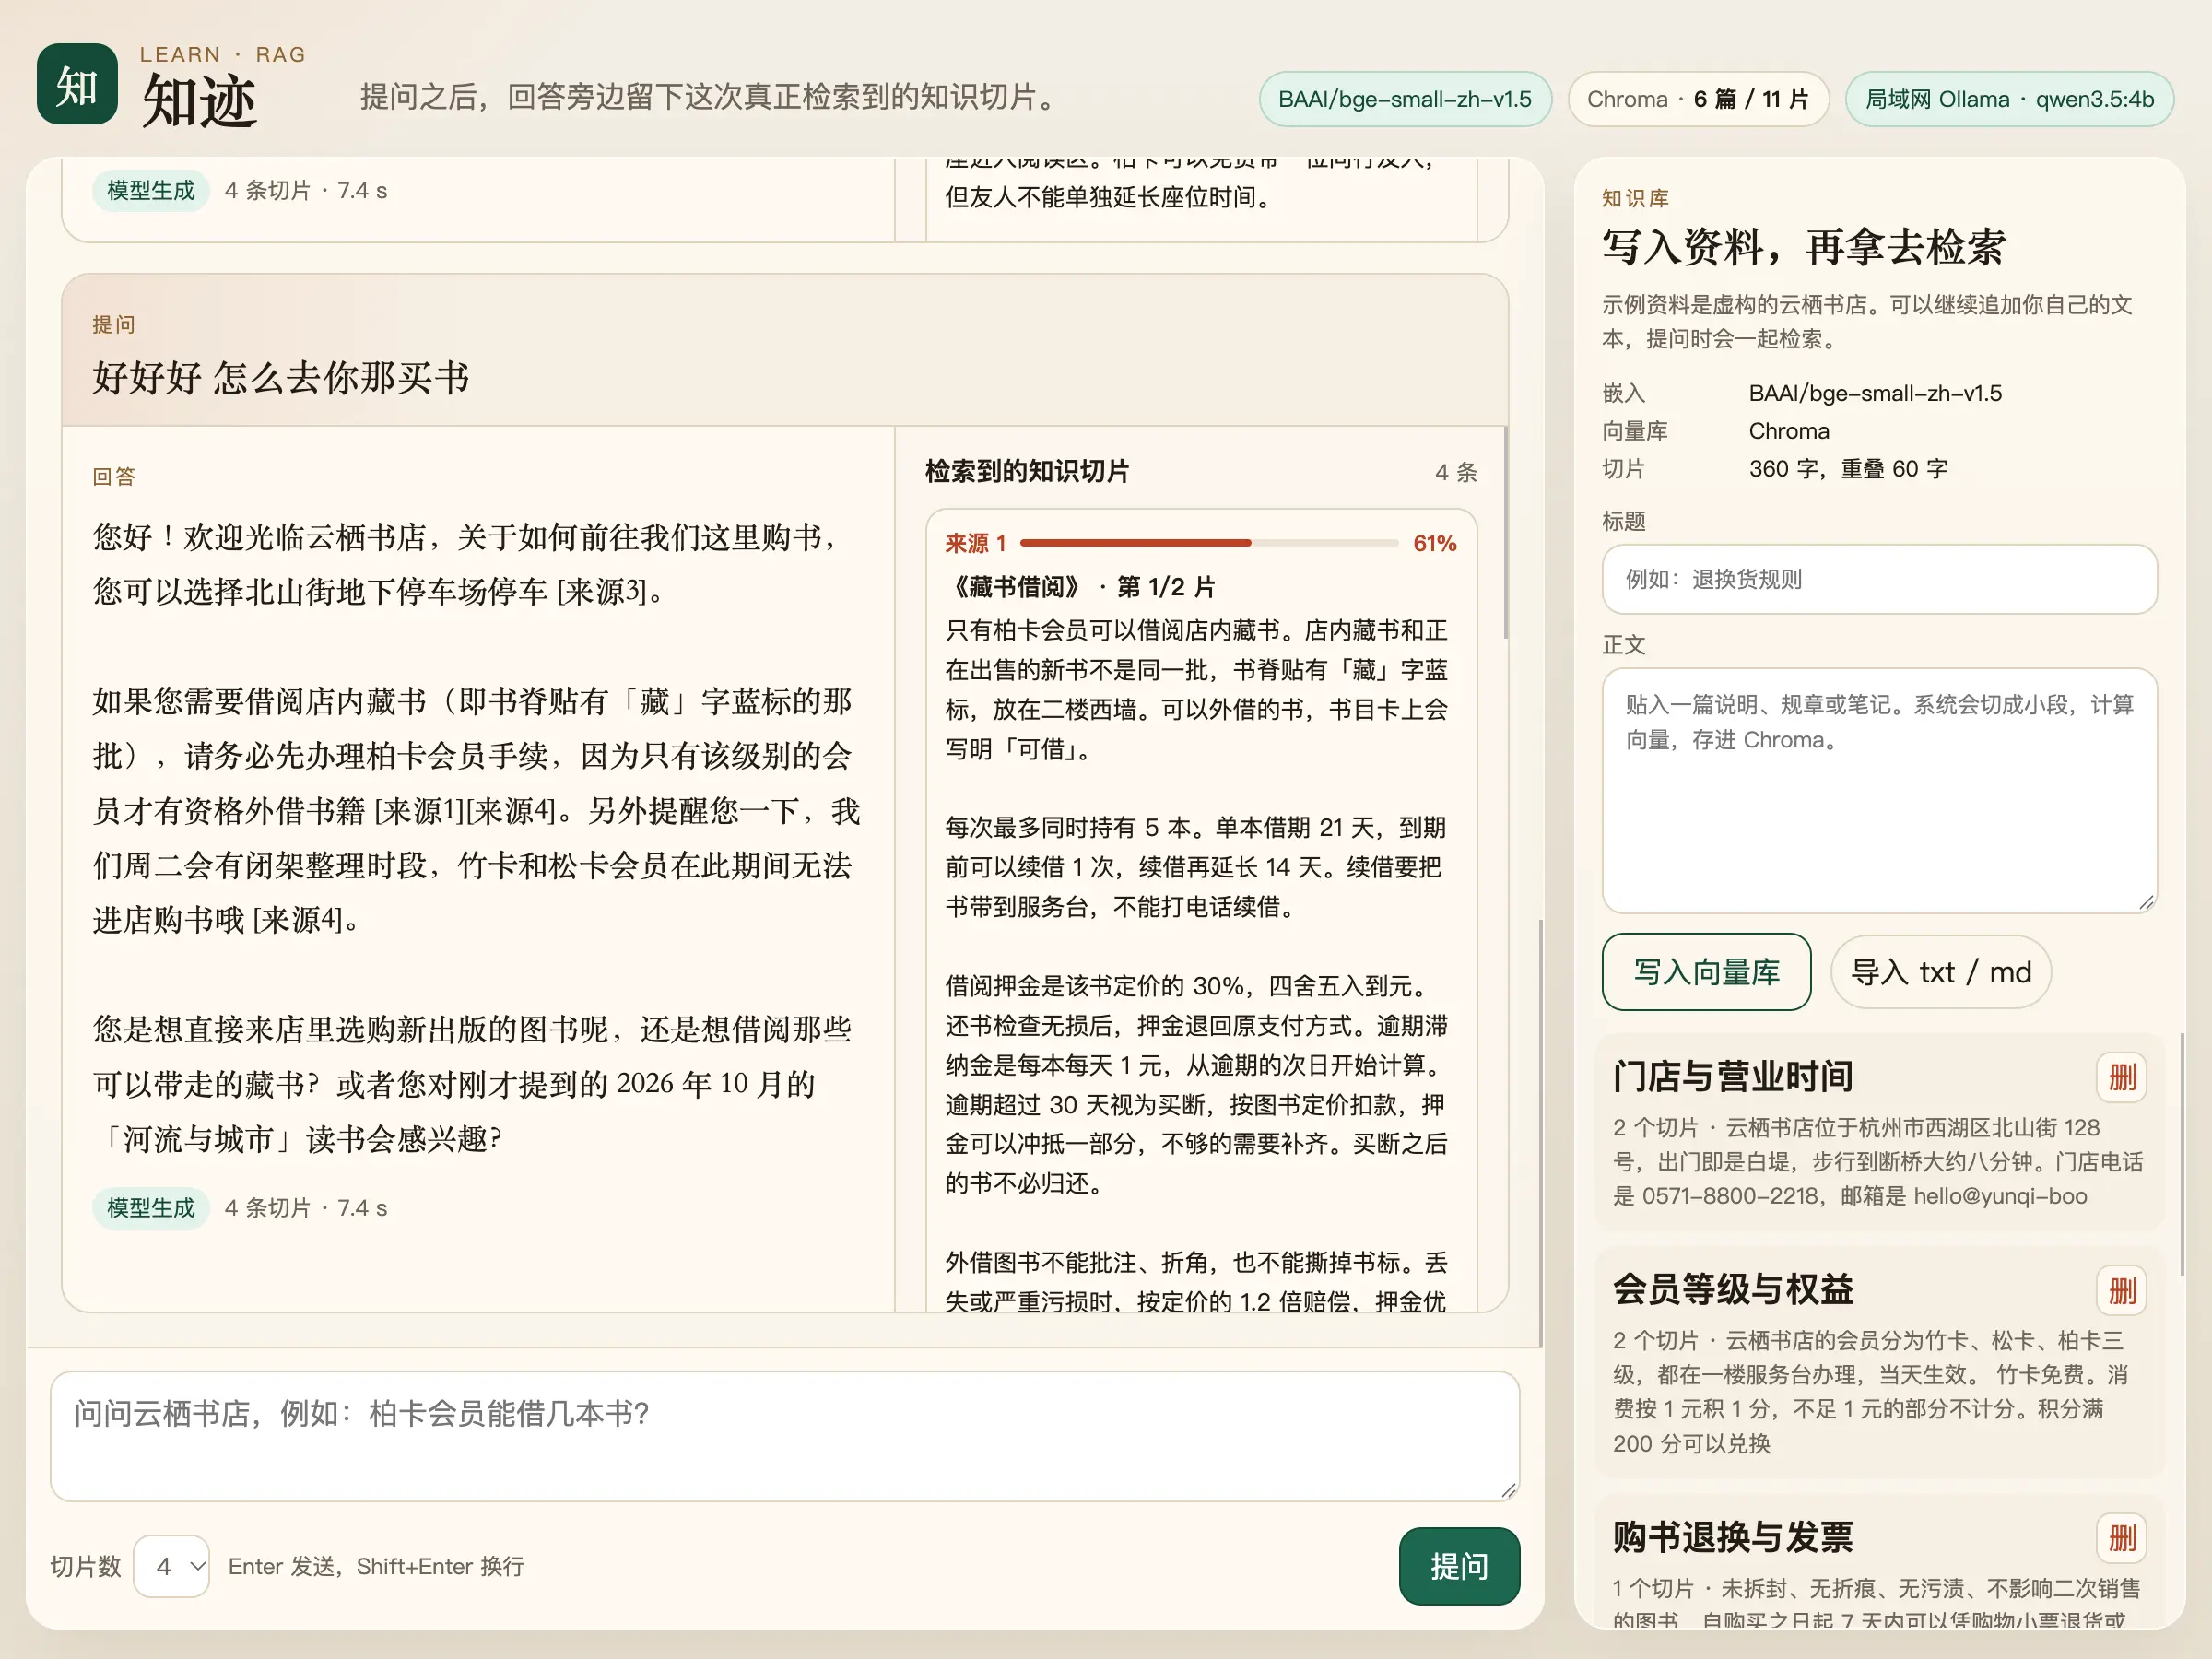This screenshot has height=1659, width=2212.
Task: Click the 4 条 count in chunks header
Action: [1456, 472]
